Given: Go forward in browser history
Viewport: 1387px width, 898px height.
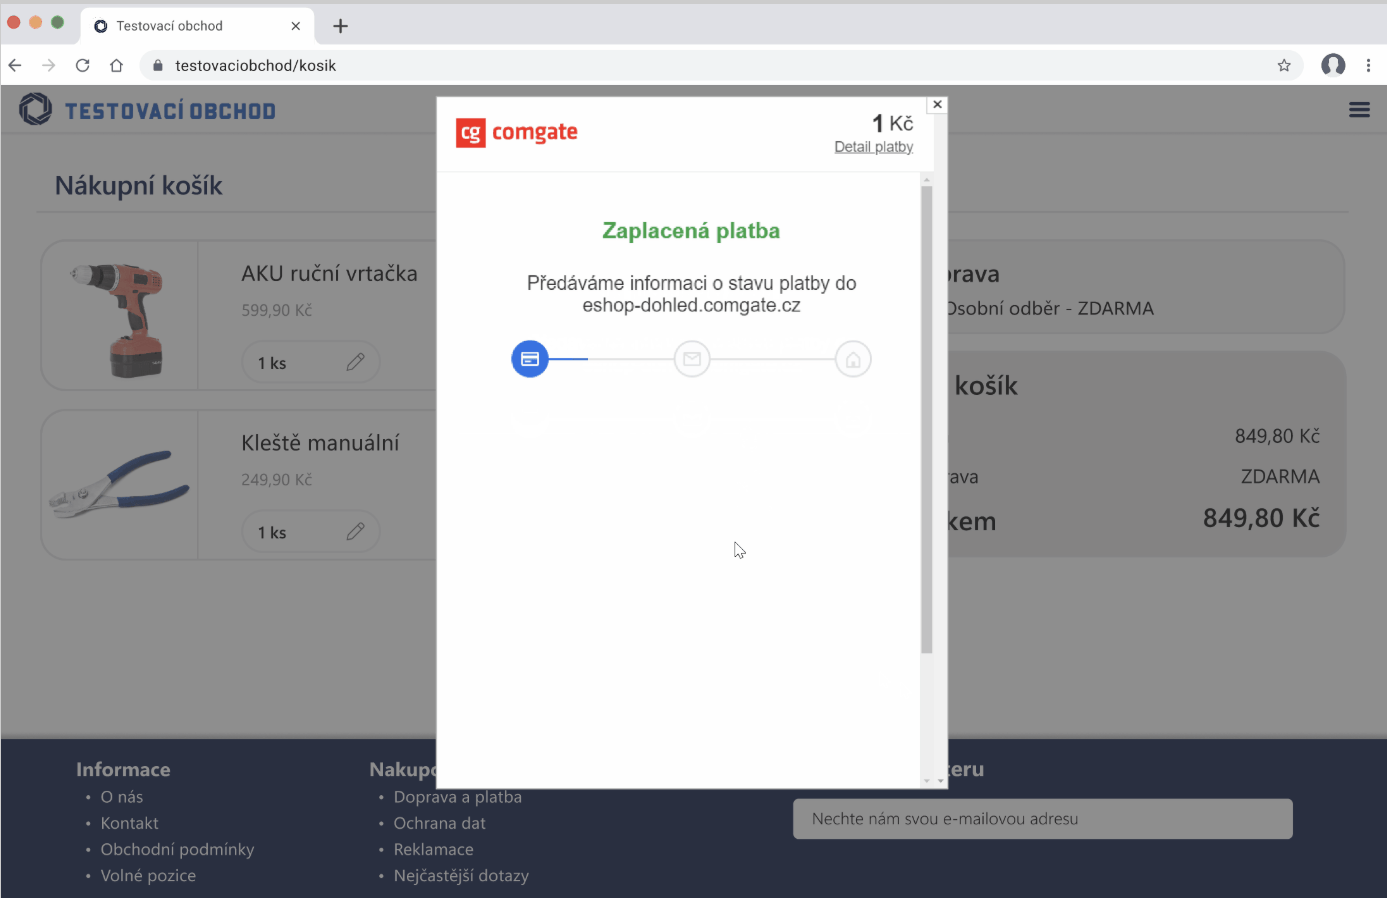Looking at the screenshot, I should point(48,65).
